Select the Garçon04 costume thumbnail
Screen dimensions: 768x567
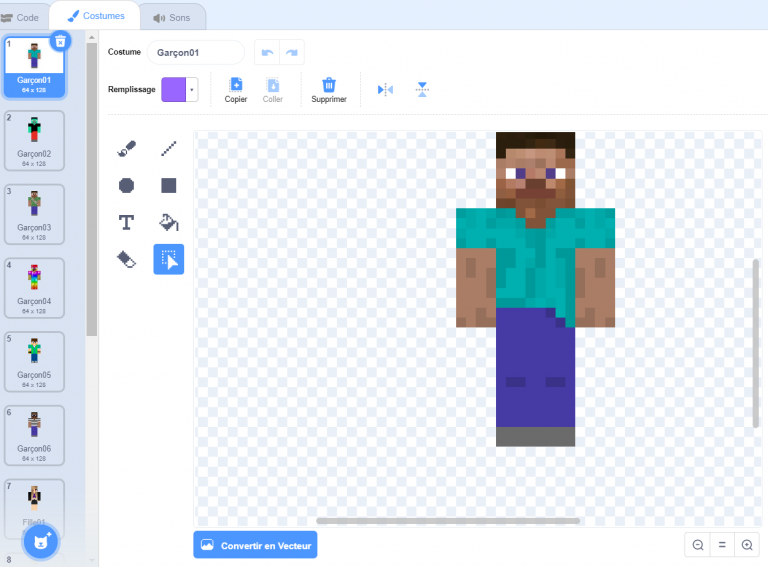pyautogui.click(x=34, y=288)
